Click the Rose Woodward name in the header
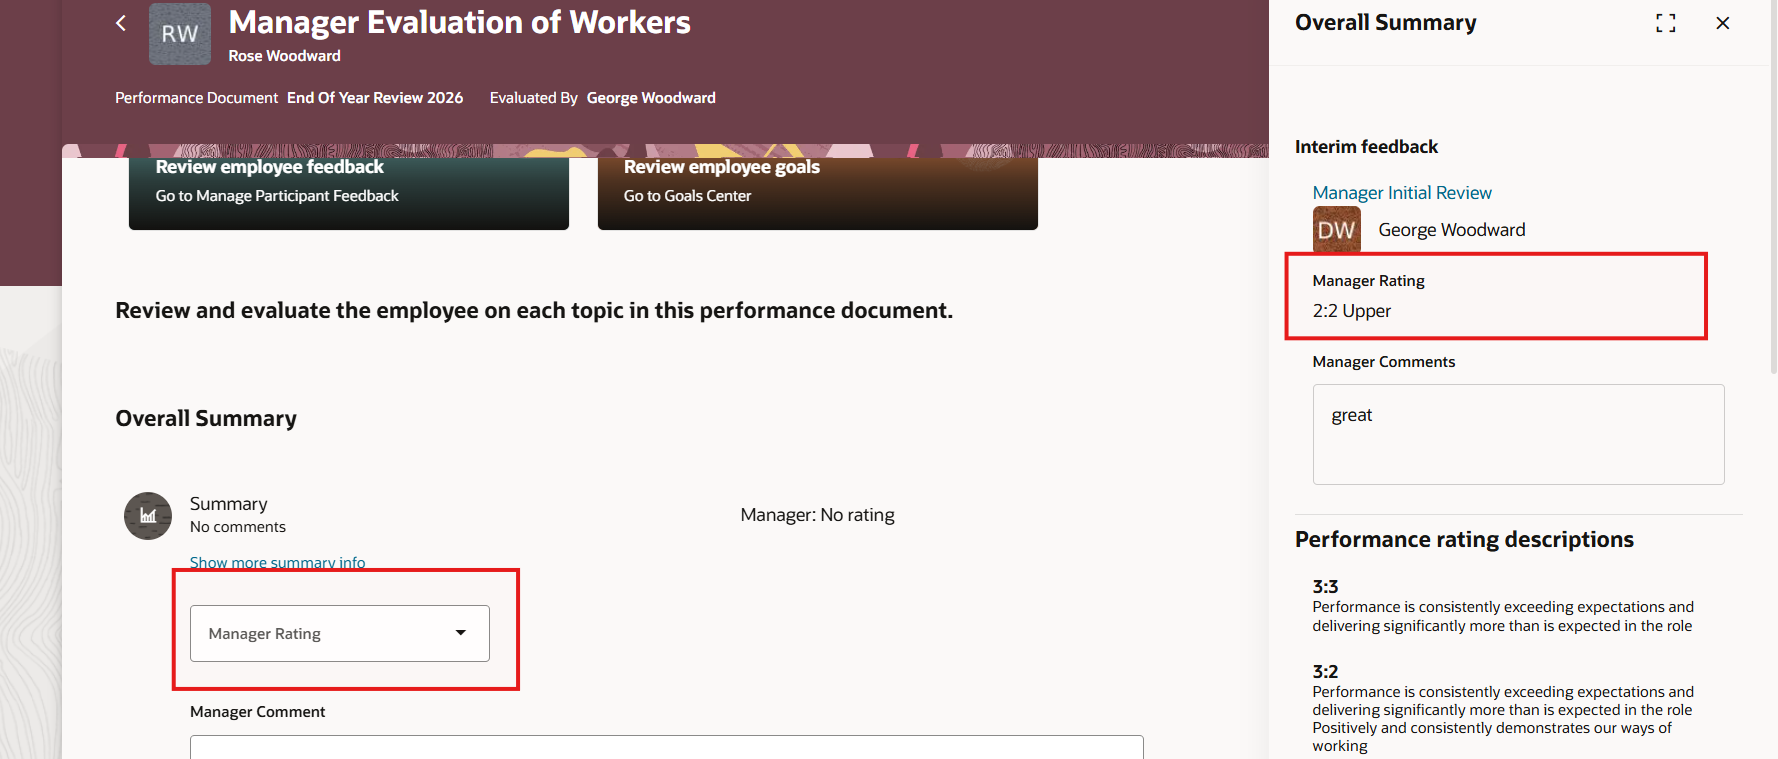 click(x=285, y=56)
